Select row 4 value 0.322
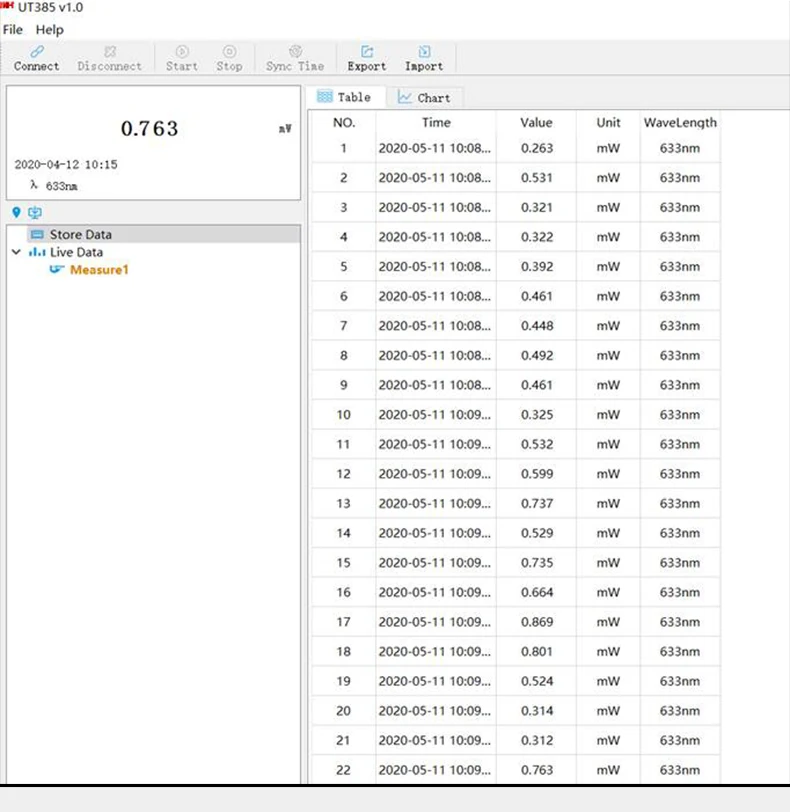 pos(537,237)
